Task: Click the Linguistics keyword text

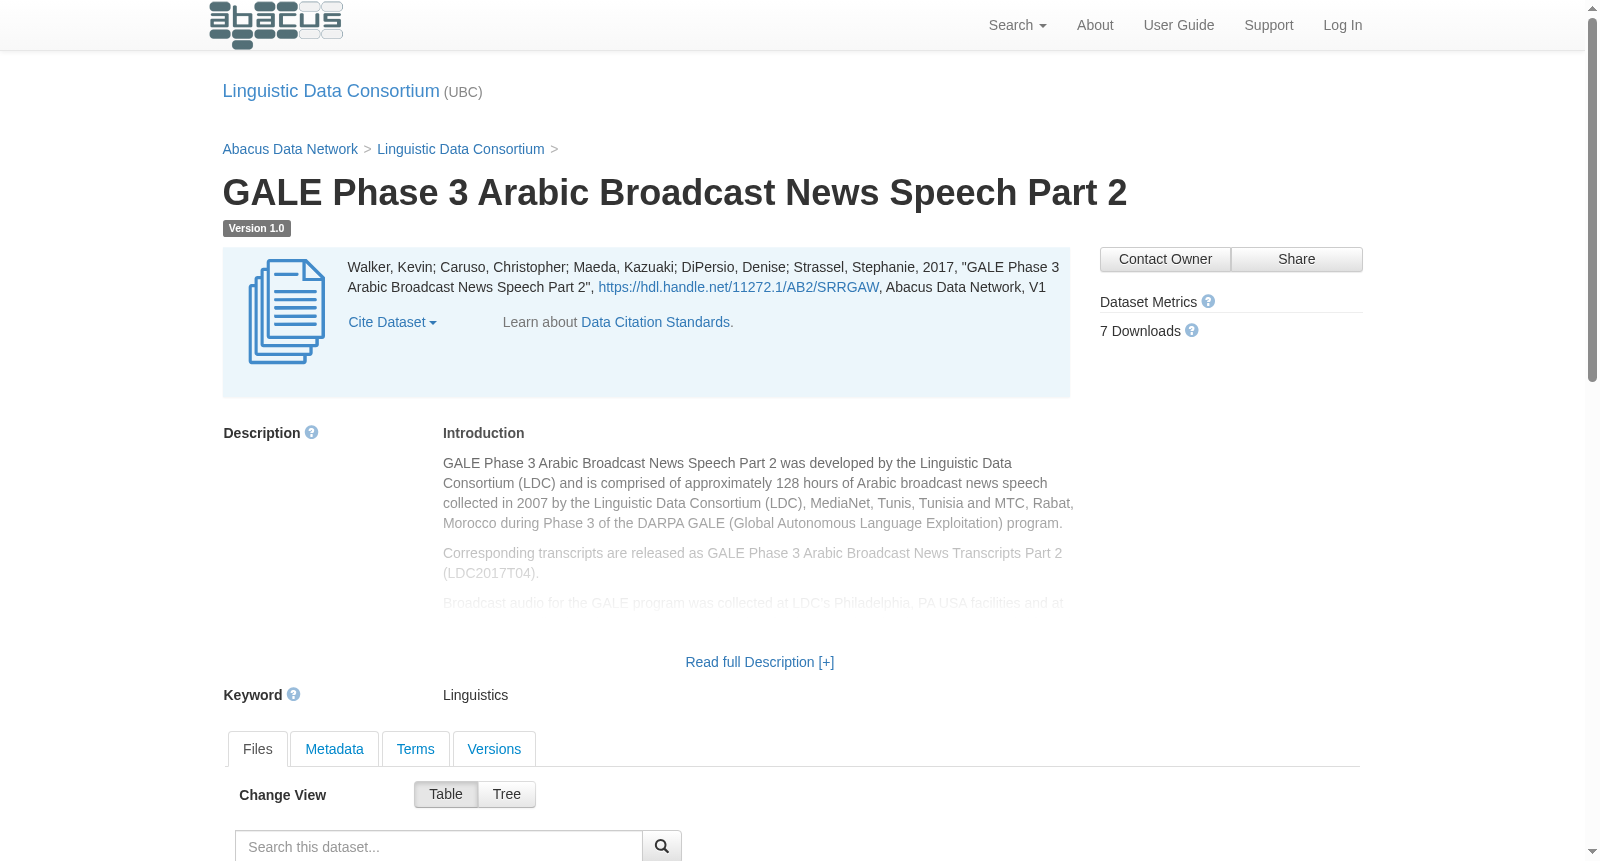Action: click(475, 695)
